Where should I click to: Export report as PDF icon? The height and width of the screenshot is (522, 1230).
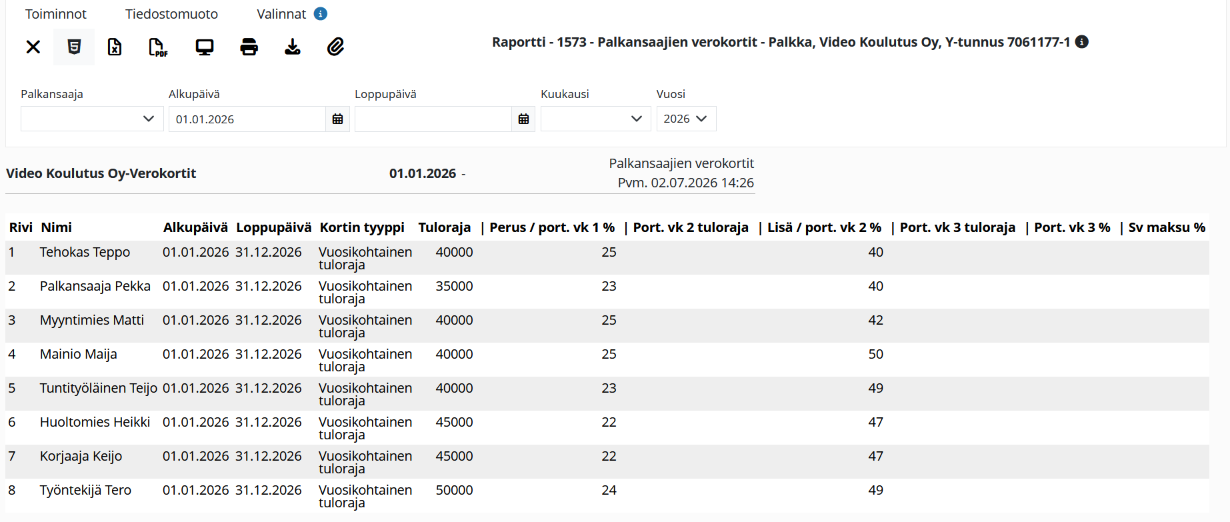pyautogui.click(x=158, y=47)
